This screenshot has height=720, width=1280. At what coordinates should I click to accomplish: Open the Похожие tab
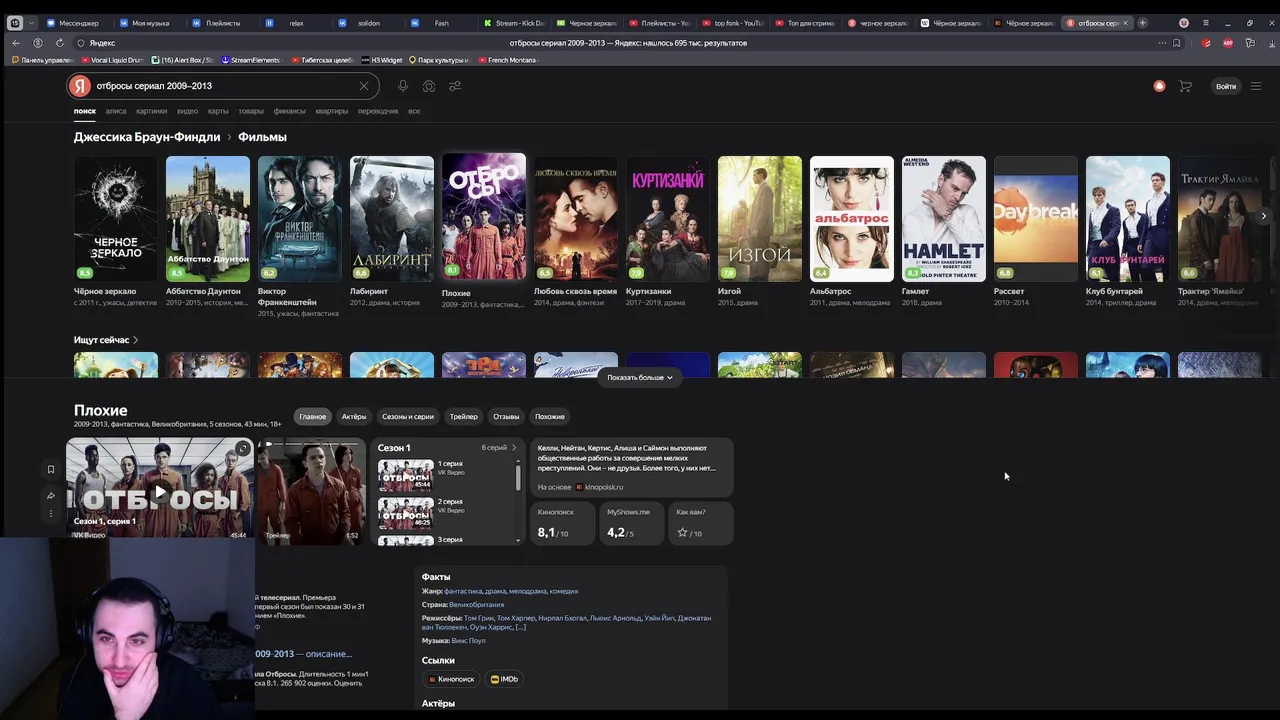(550, 416)
